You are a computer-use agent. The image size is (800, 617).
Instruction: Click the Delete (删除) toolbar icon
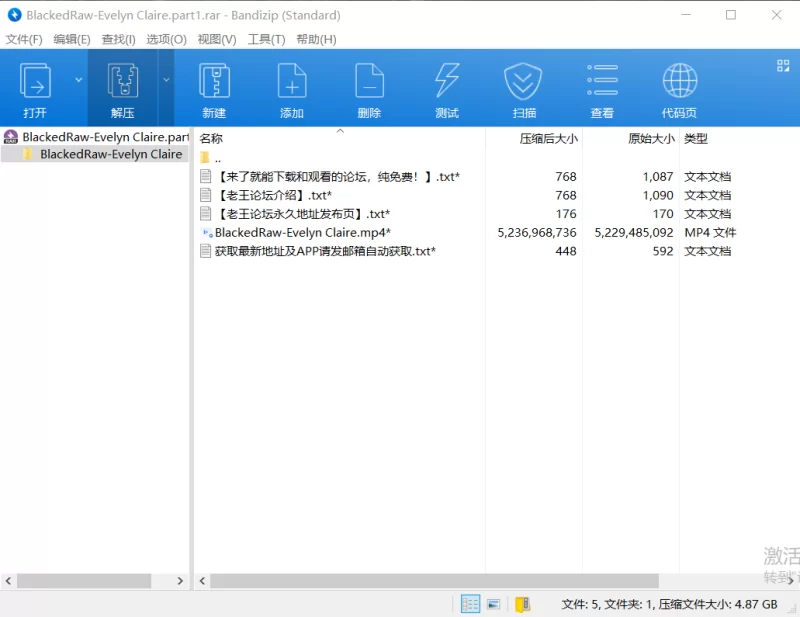369,81
